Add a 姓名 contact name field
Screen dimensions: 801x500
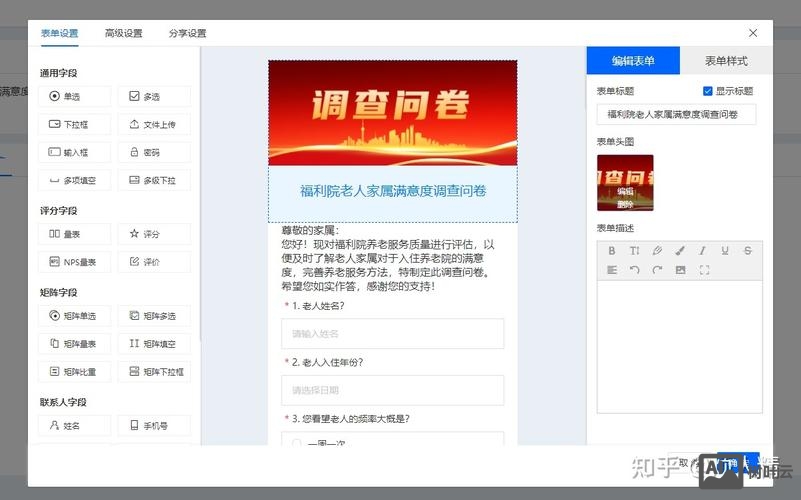point(75,425)
